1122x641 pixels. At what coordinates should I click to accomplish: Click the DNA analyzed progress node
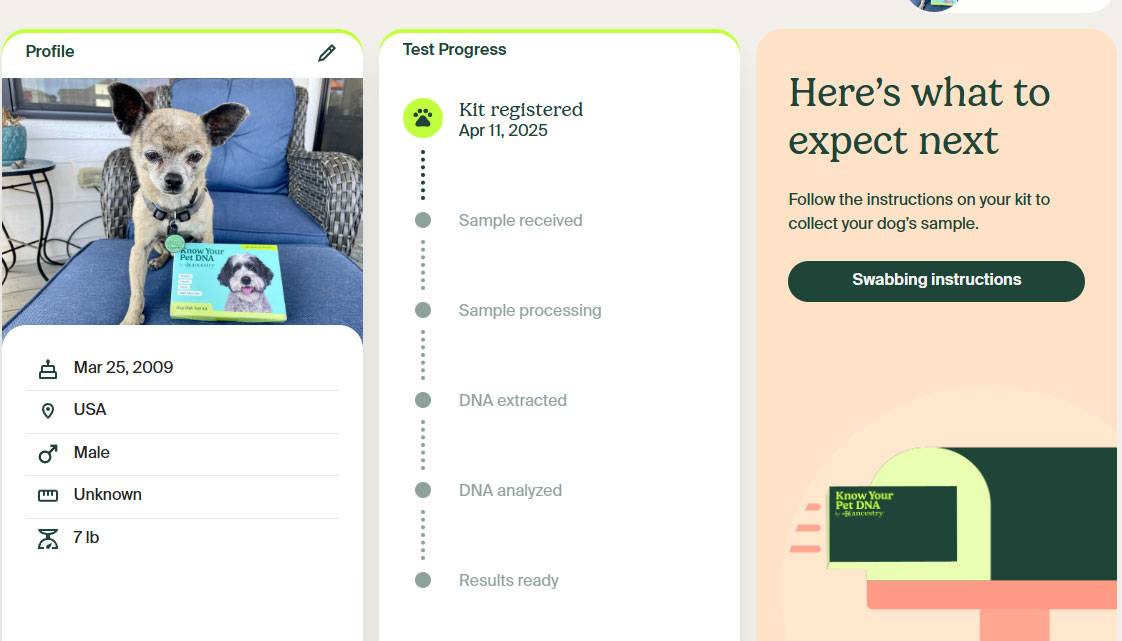422,490
